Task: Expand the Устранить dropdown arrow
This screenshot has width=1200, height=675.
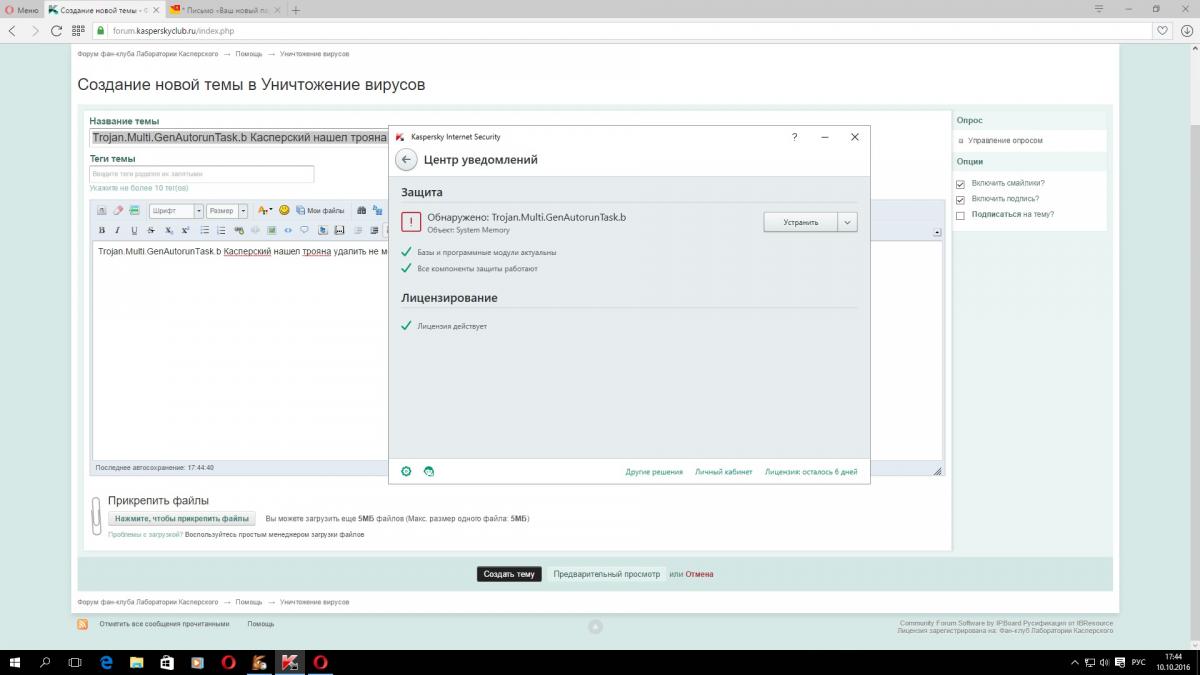Action: (x=847, y=222)
